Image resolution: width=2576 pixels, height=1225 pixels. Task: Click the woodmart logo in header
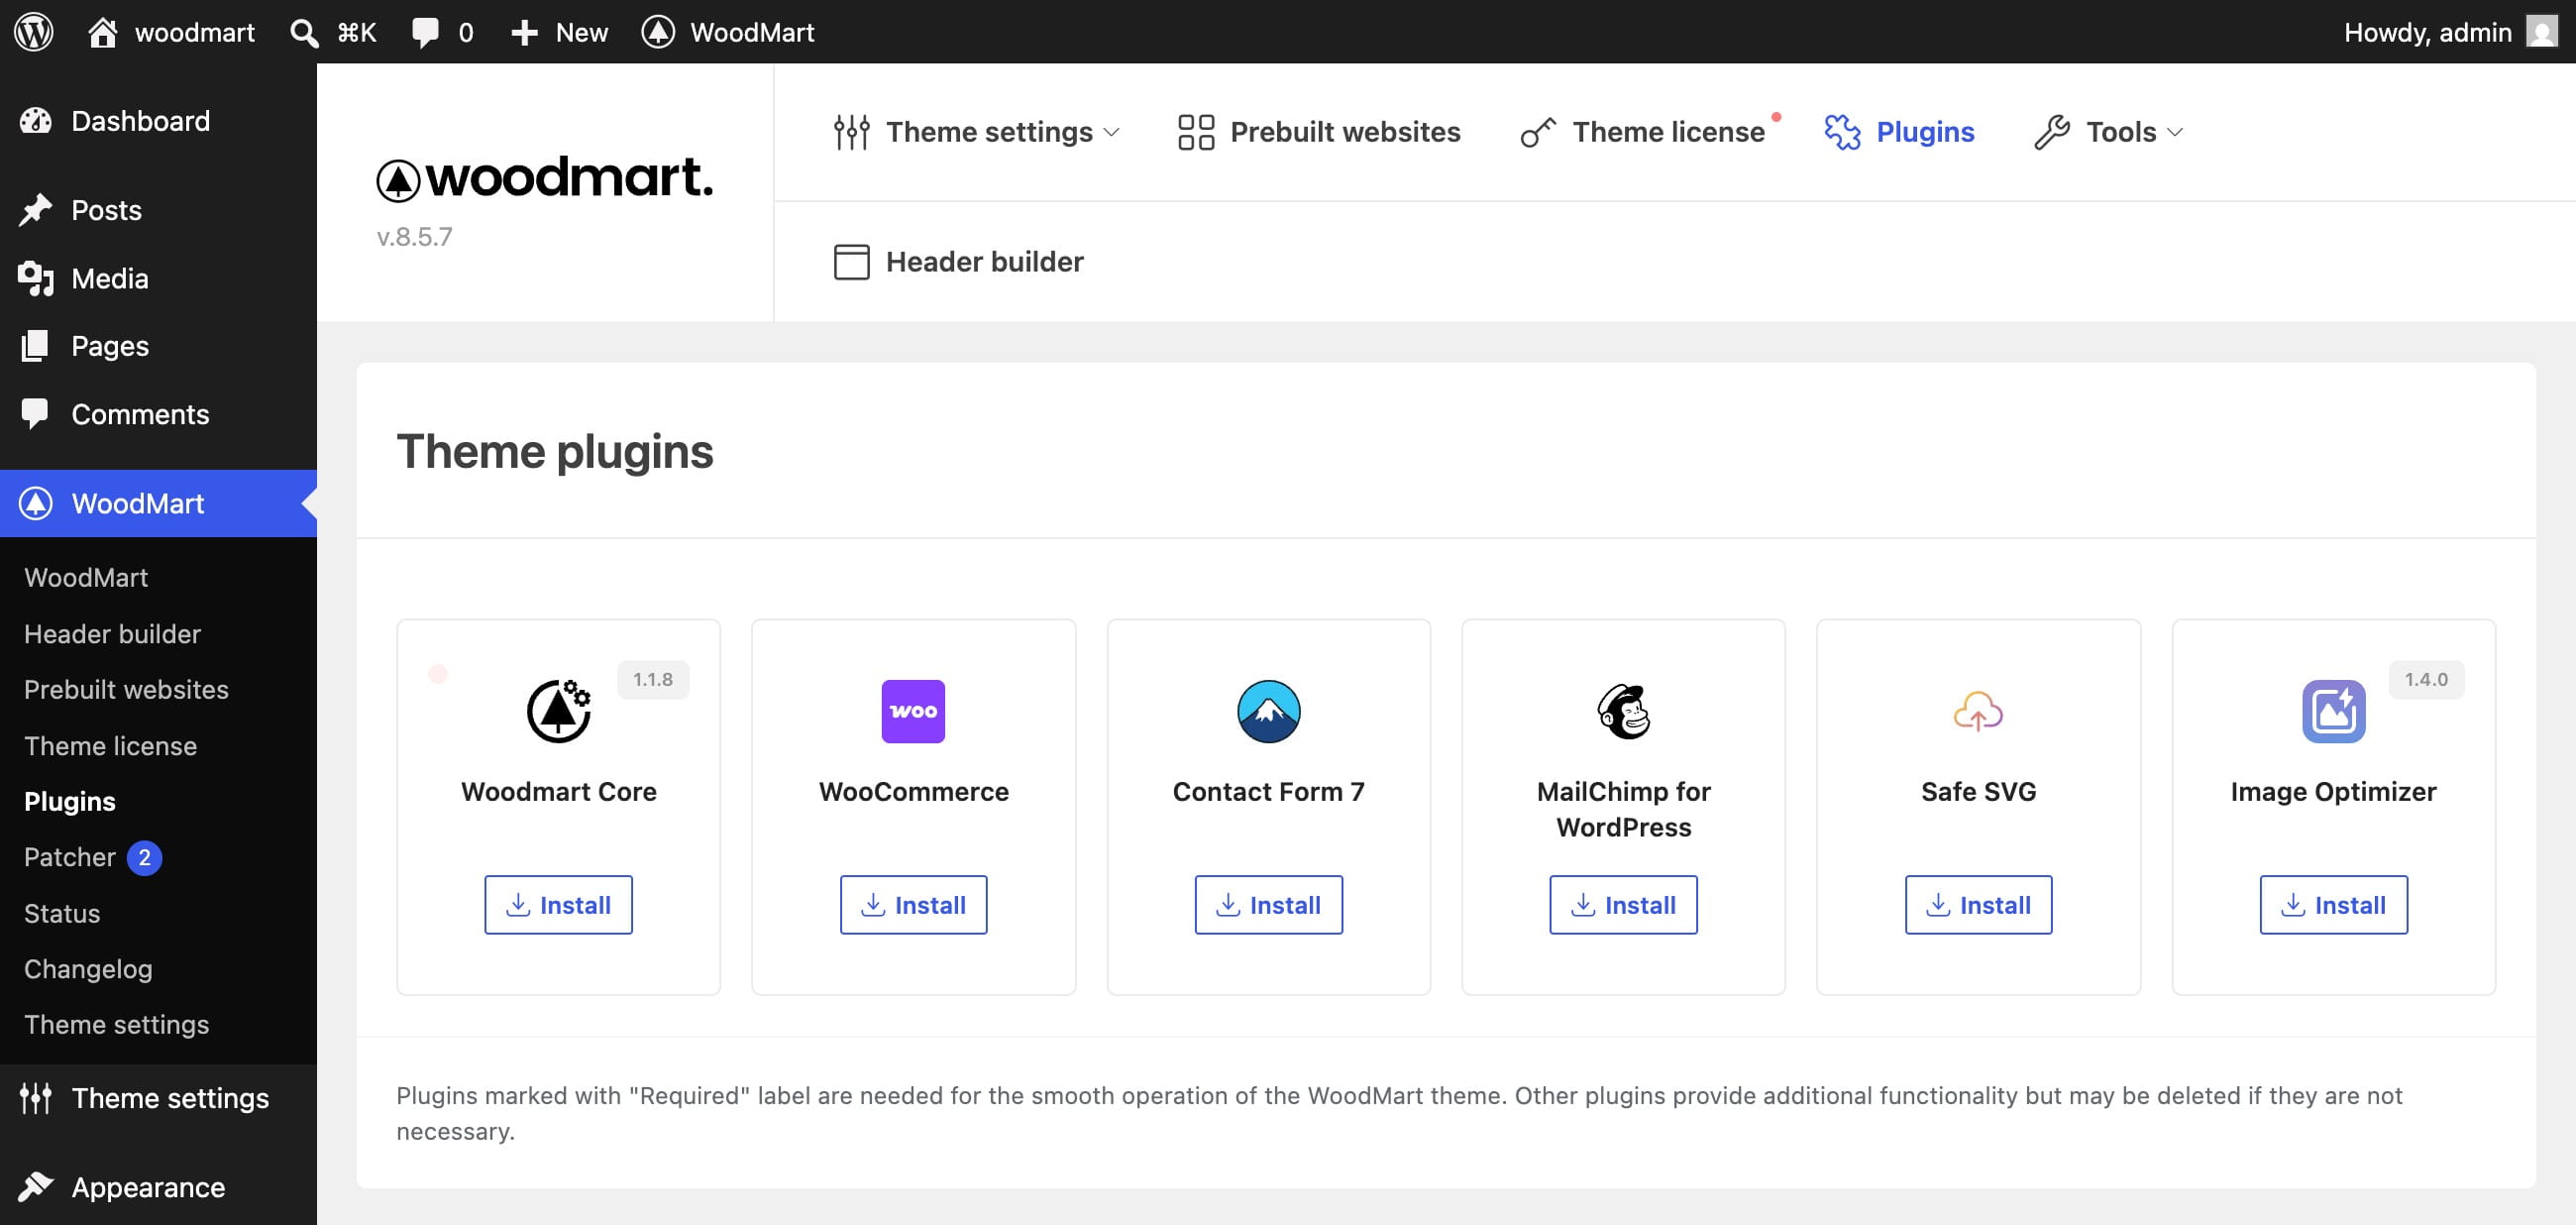pyautogui.click(x=545, y=178)
